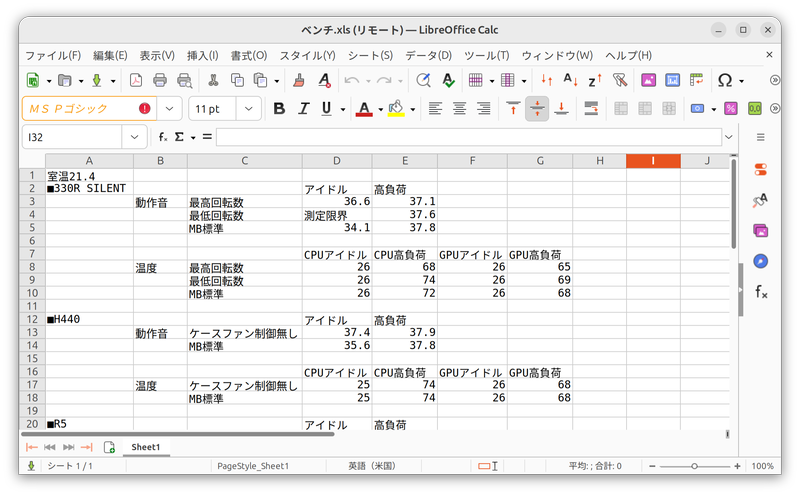This screenshot has width=800, height=495.
Task: Click the Undo arrow
Action: click(x=351, y=80)
